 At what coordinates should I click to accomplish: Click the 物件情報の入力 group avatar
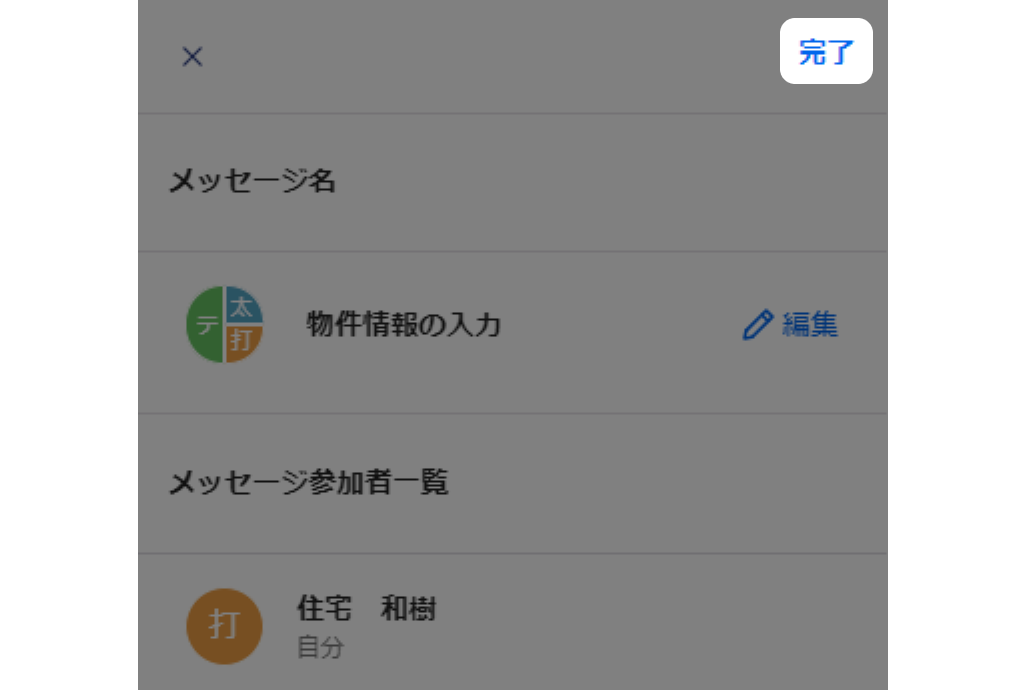tap(225, 325)
